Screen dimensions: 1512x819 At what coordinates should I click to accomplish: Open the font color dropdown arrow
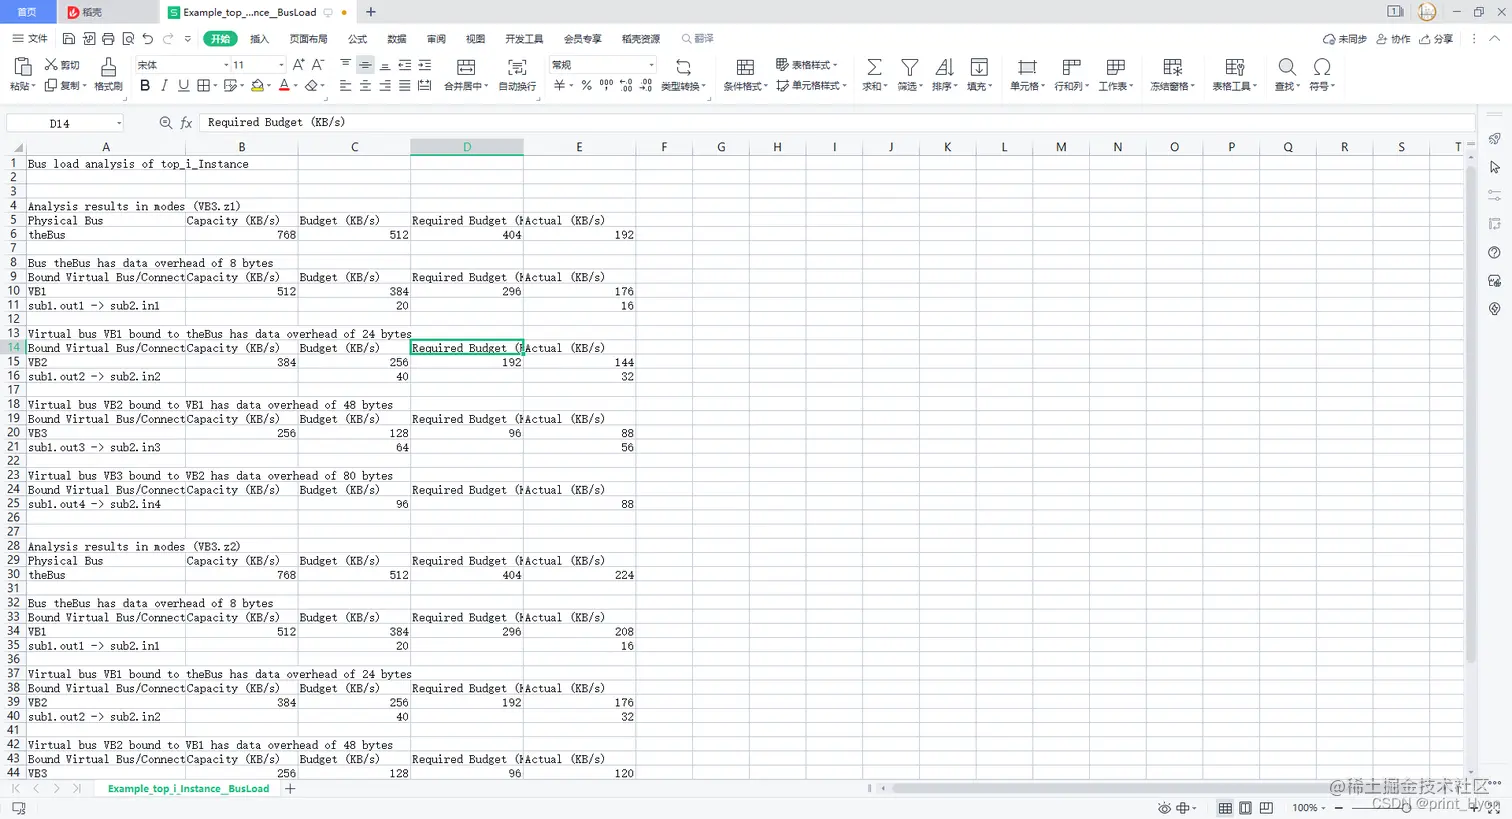[296, 86]
